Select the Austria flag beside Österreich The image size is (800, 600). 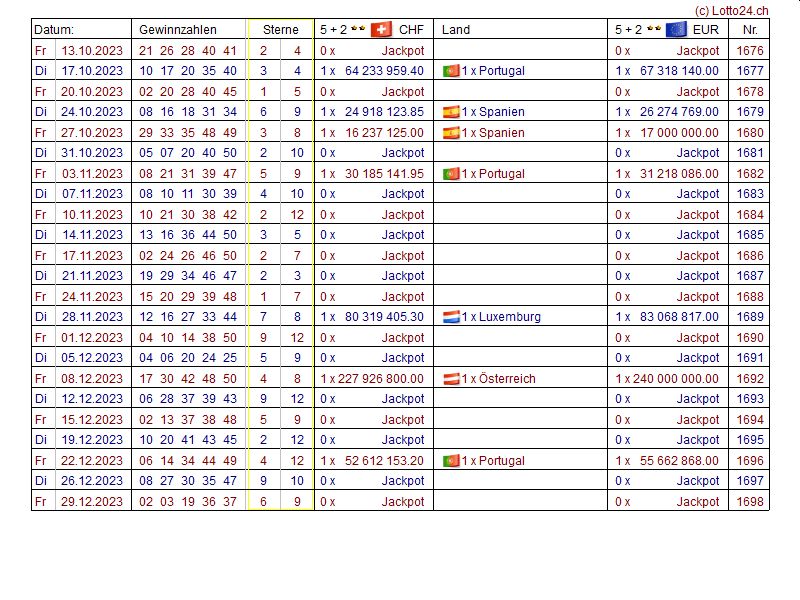point(451,379)
